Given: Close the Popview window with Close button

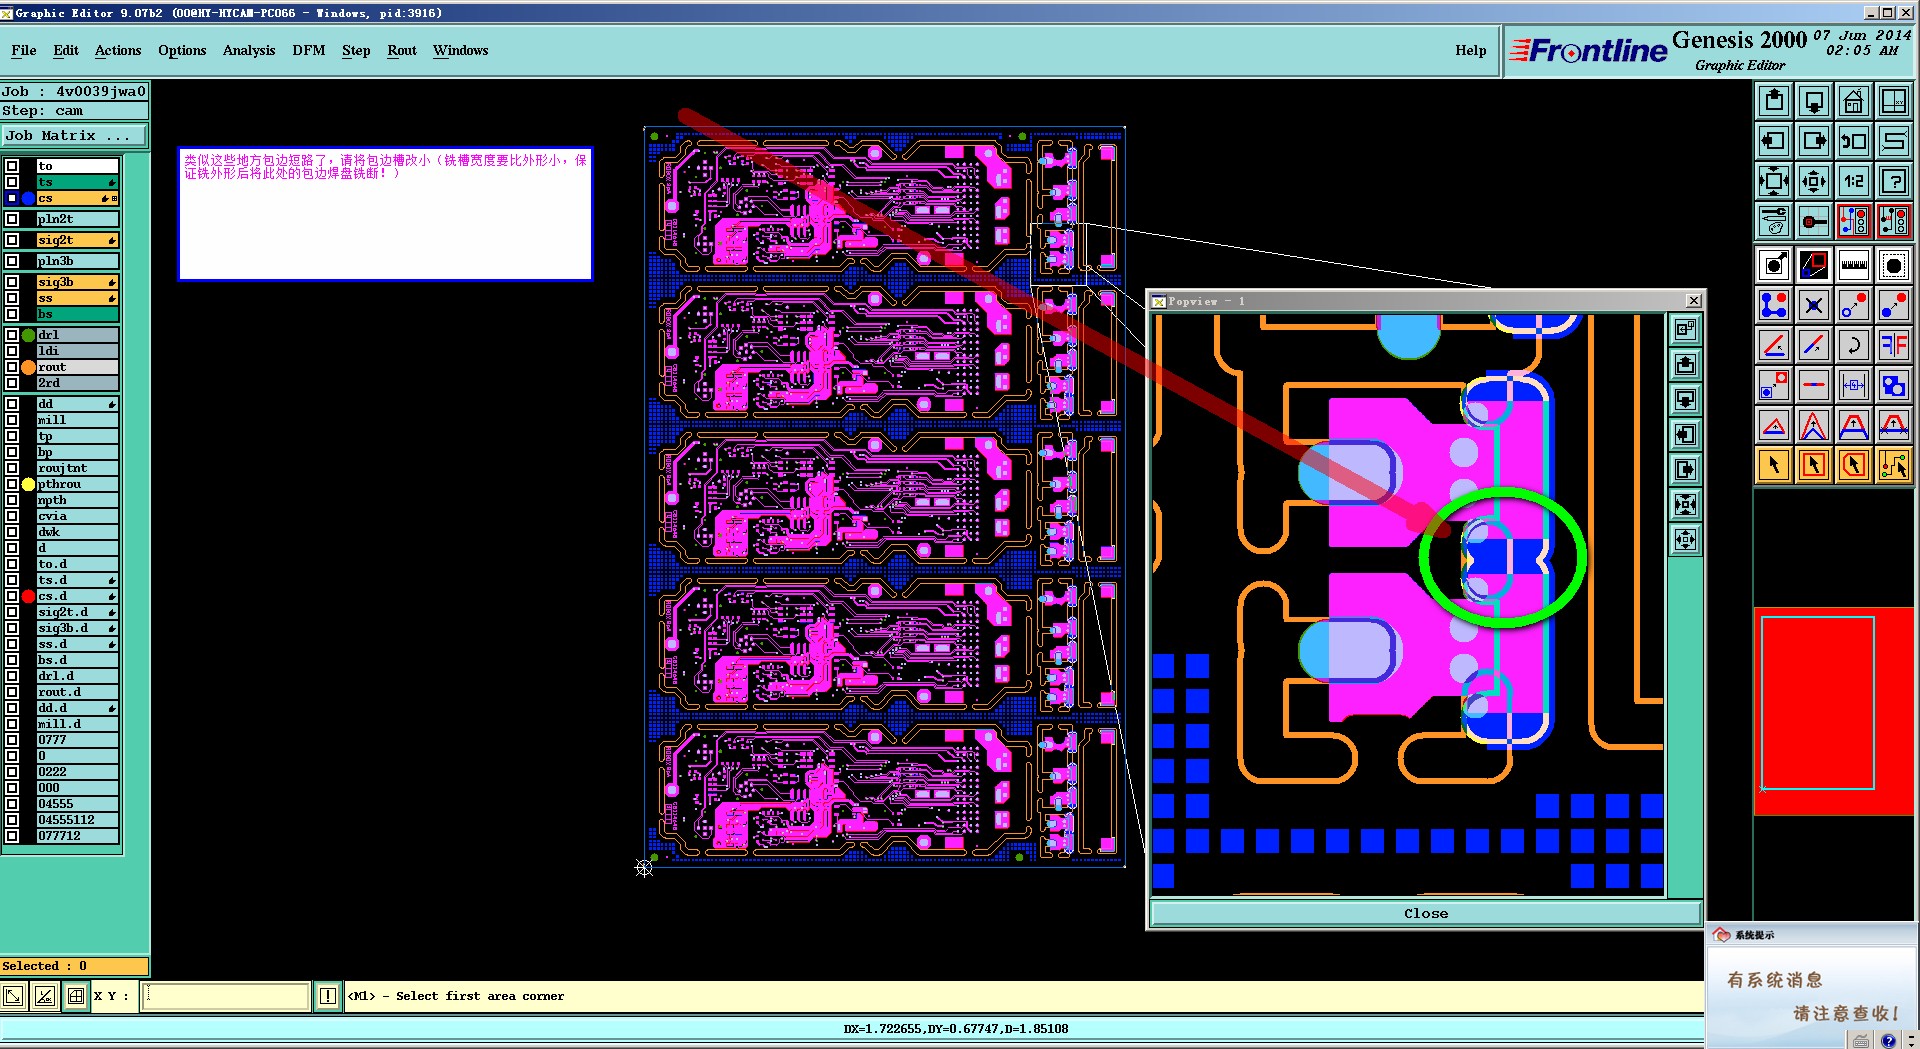Looking at the screenshot, I should [x=1426, y=913].
